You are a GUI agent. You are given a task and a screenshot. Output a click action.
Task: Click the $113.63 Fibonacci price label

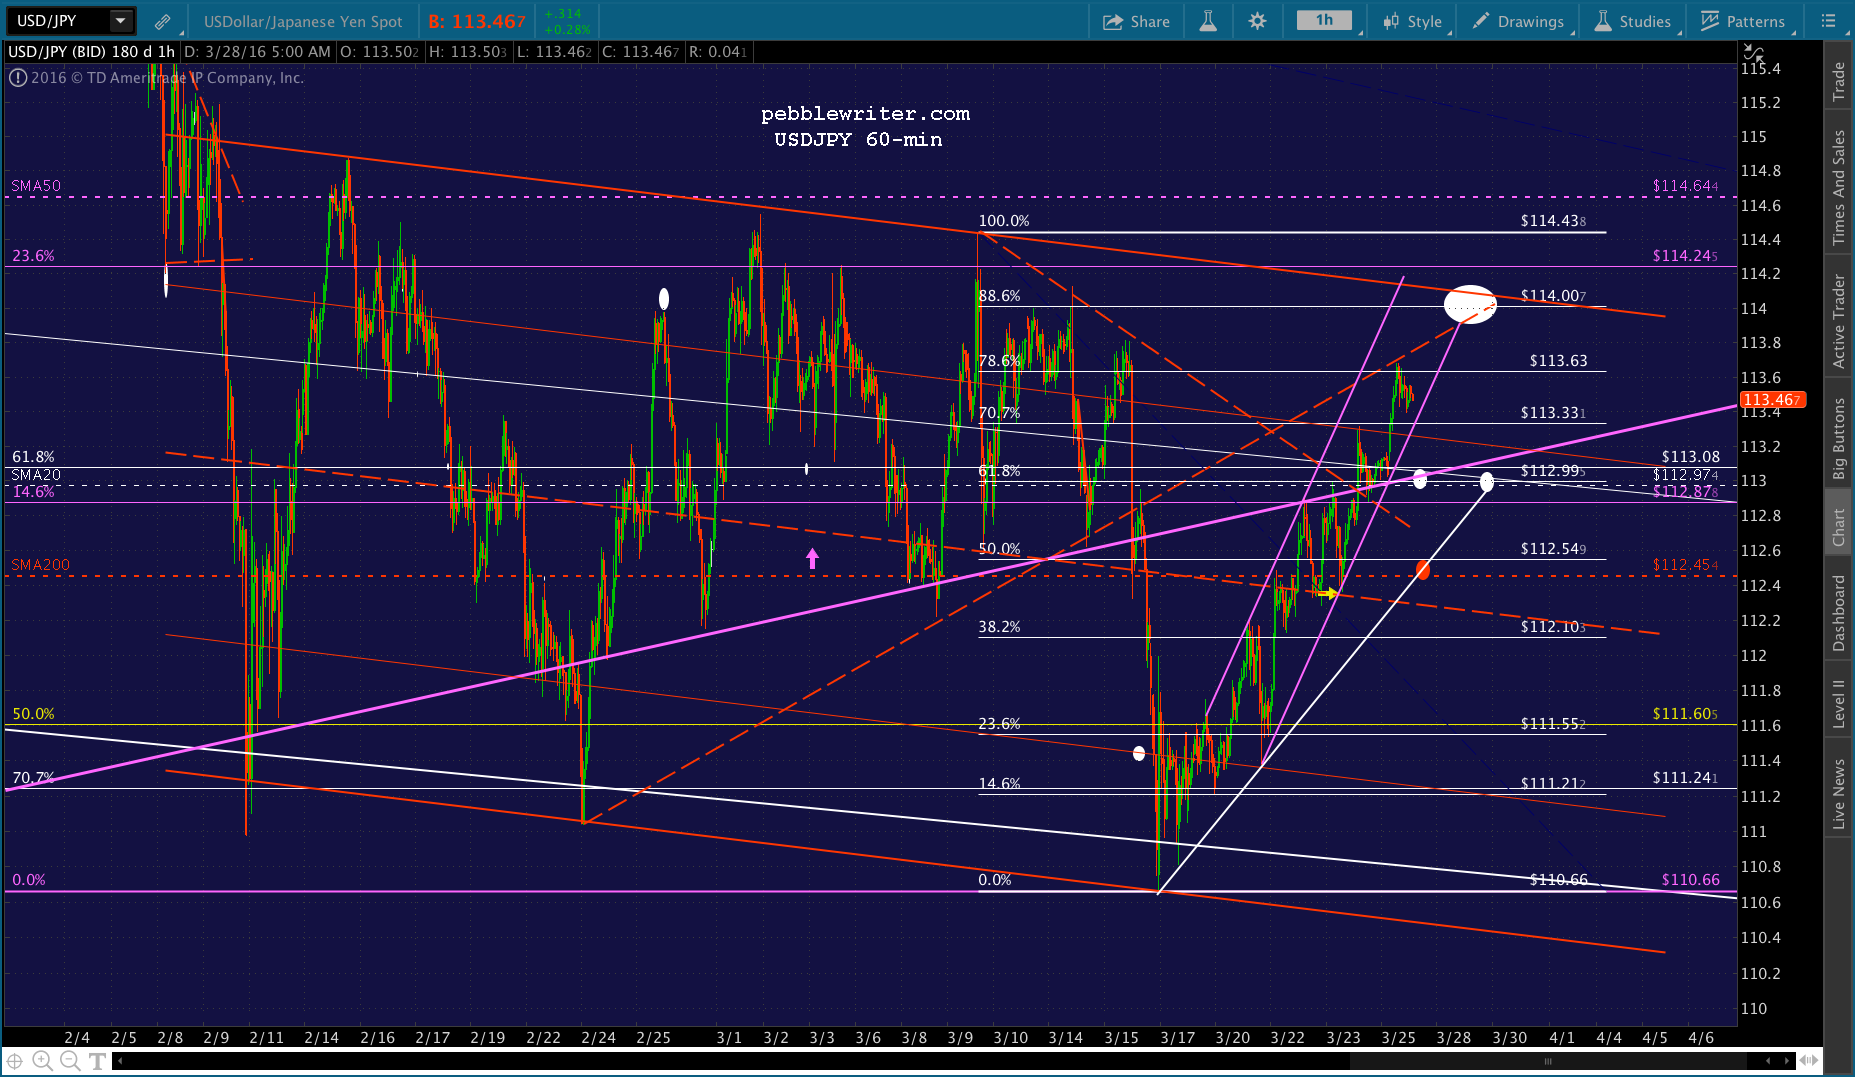[x=1558, y=361]
